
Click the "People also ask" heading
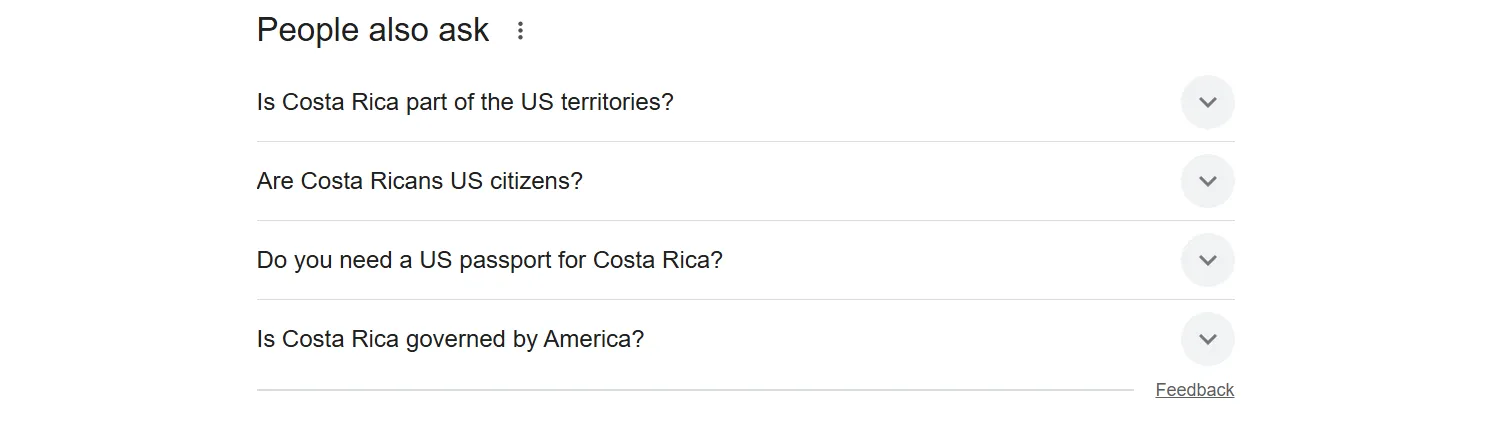pyautogui.click(x=372, y=30)
